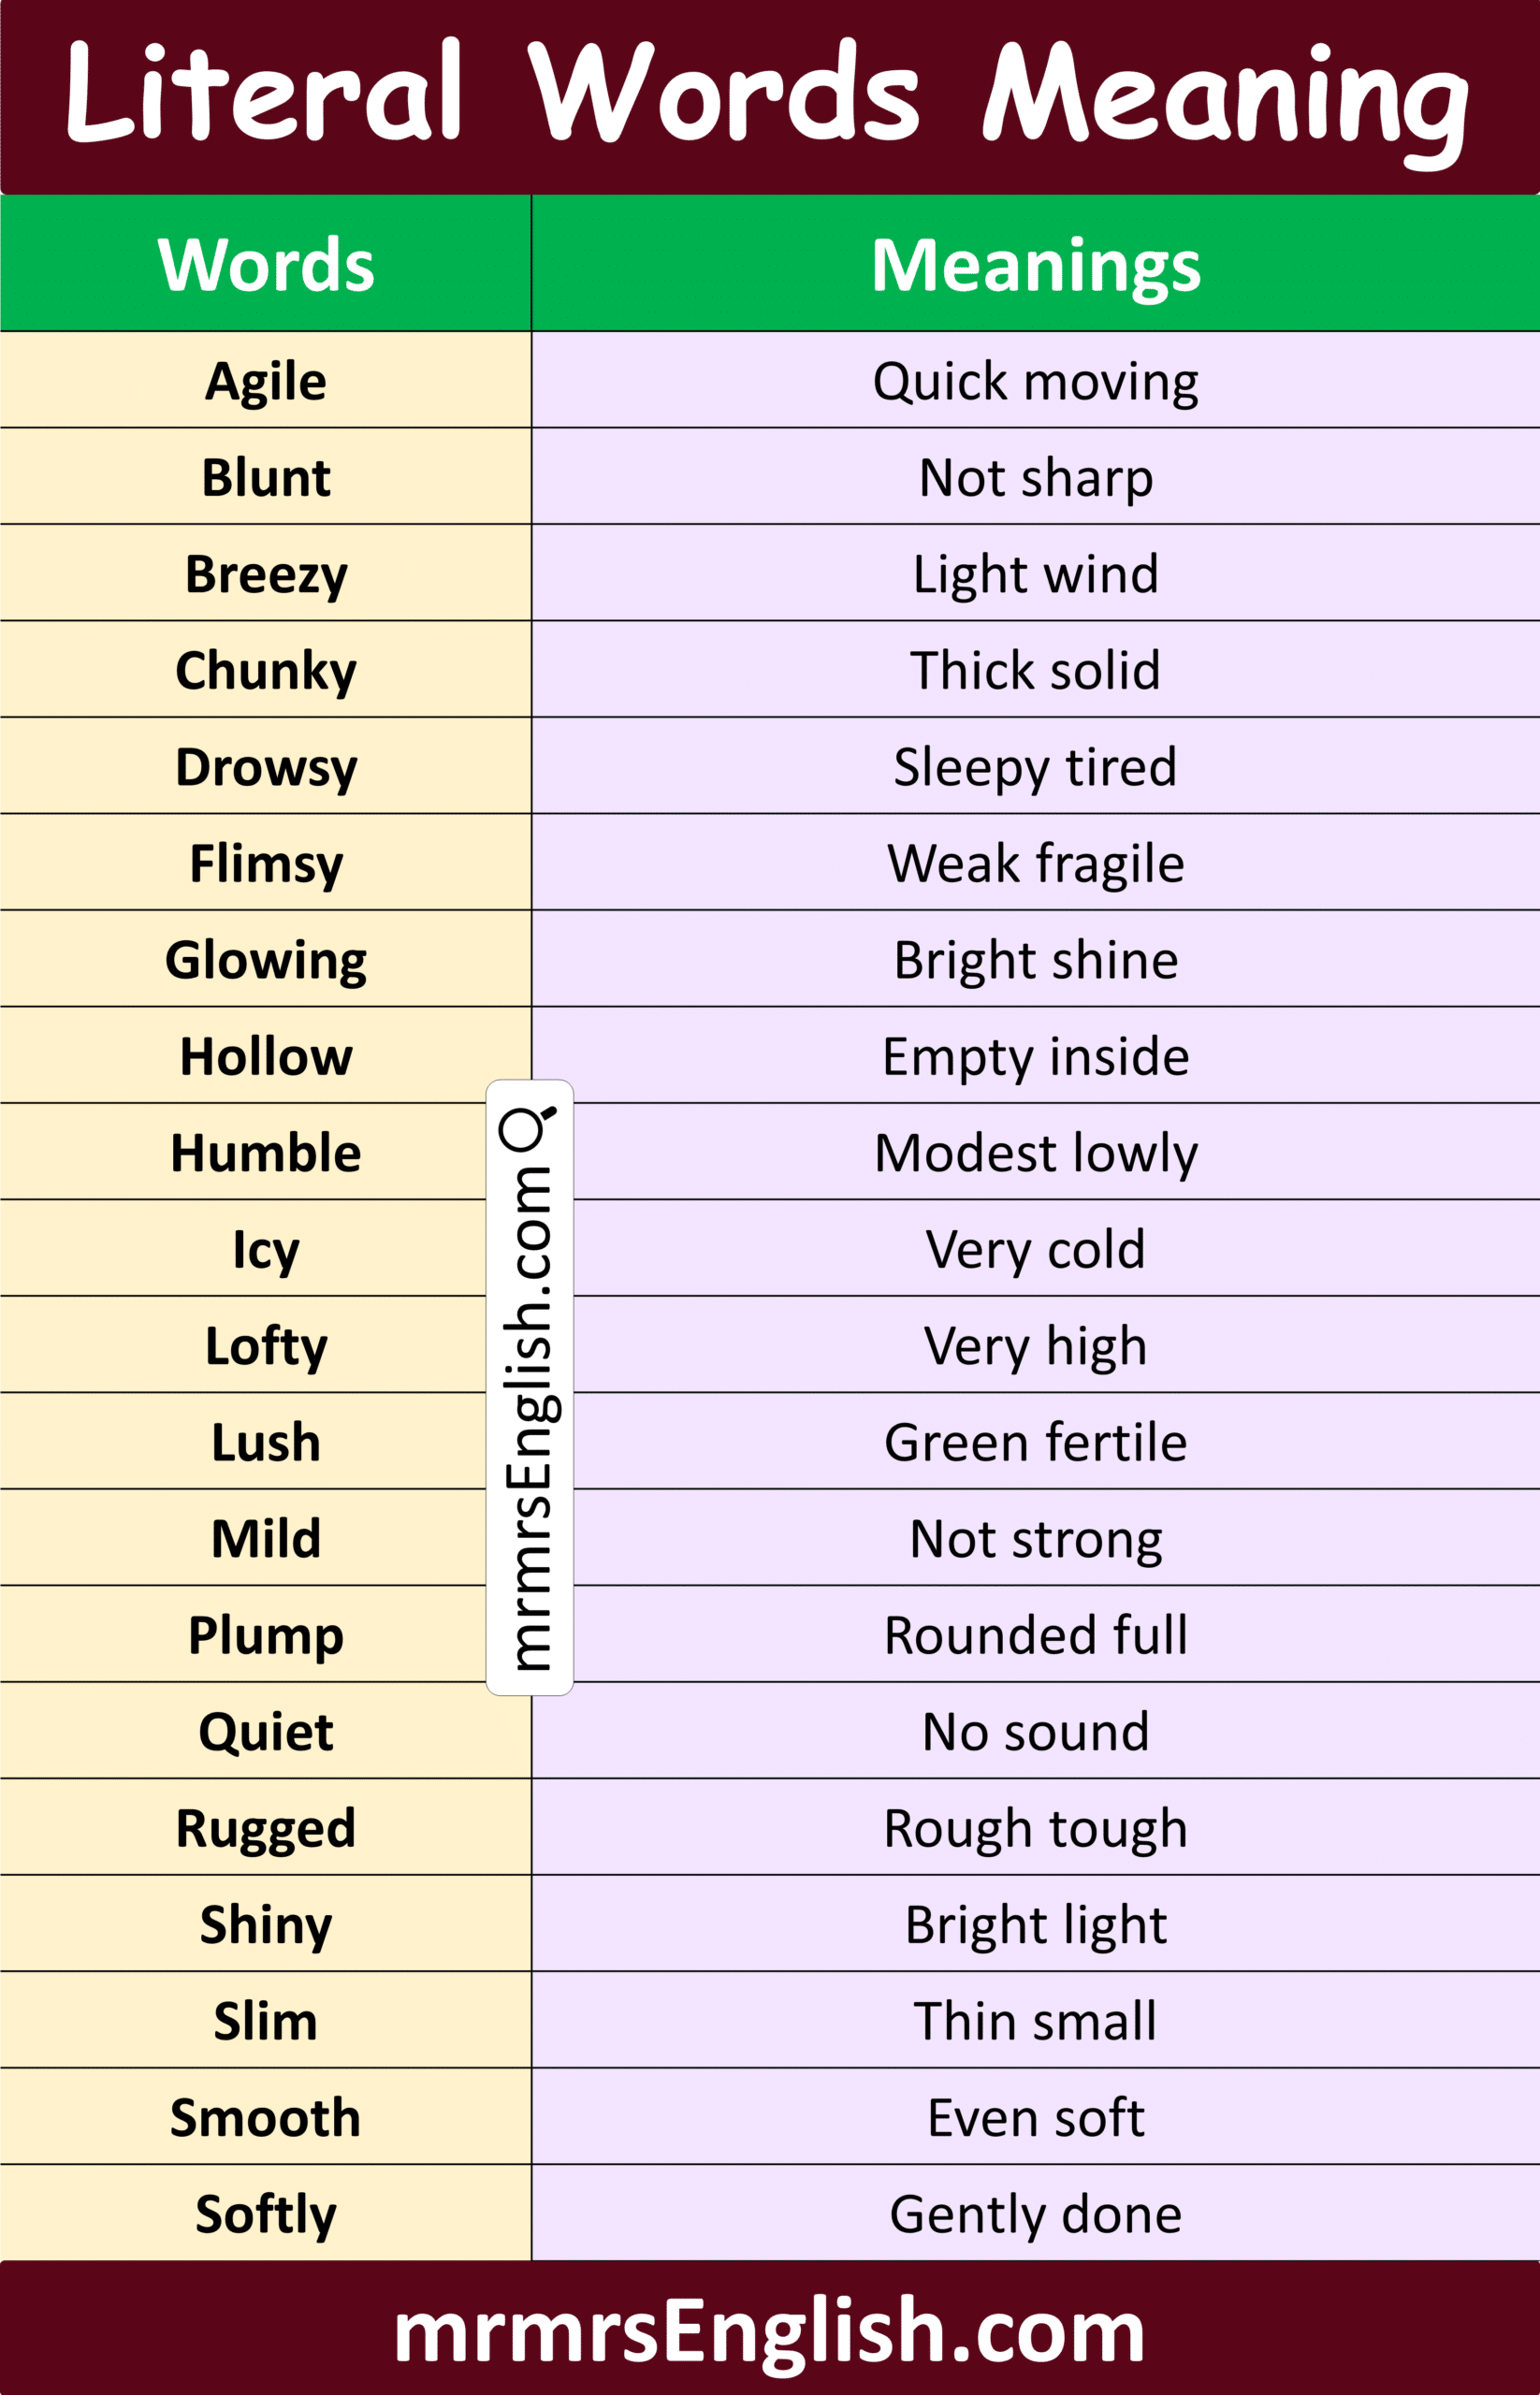1540x2395 pixels.
Task: Select the word Softly
Action: pos(266,2214)
